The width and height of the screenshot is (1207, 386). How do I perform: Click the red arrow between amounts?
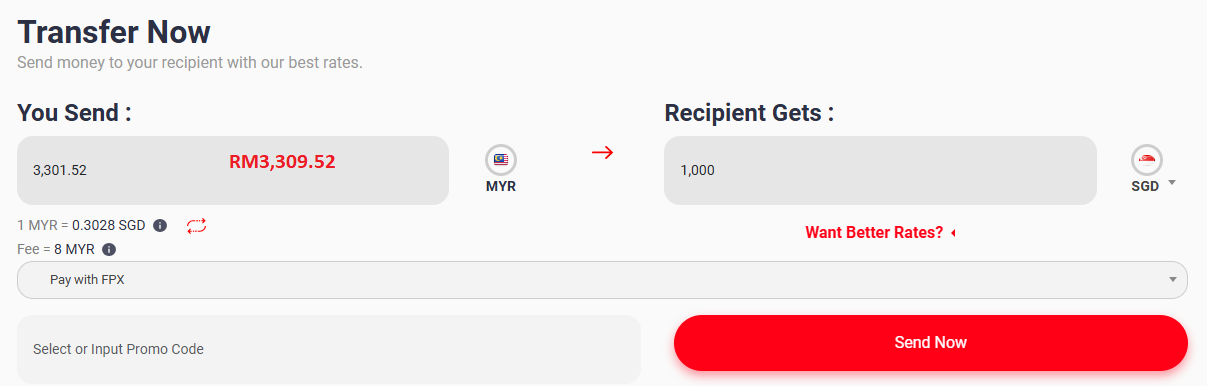coord(602,153)
